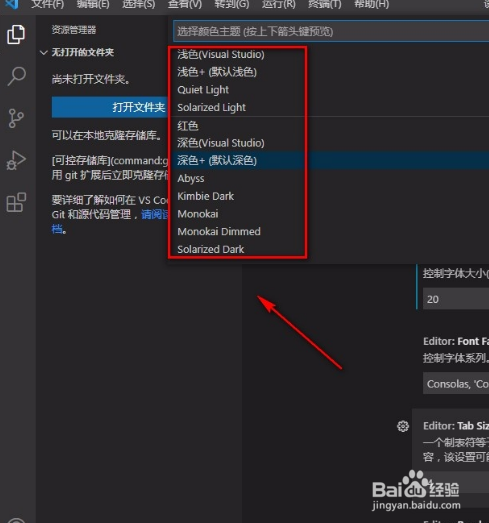The image size is (489, 523).
Task: Click the 打开文件夹 button
Action: [110, 107]
